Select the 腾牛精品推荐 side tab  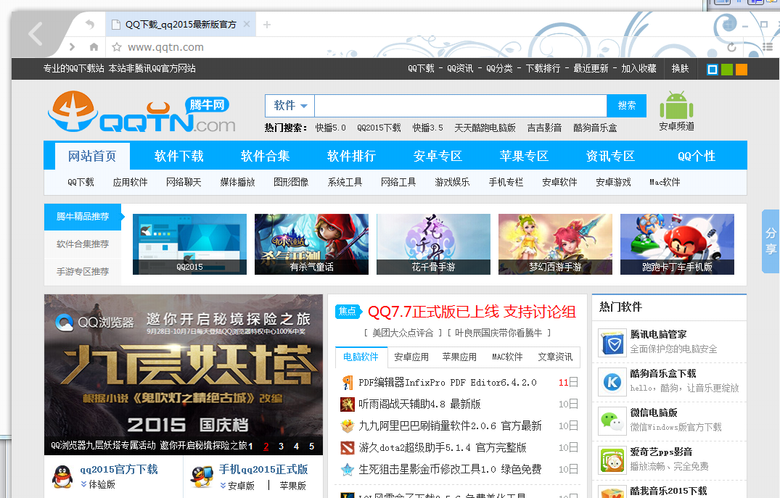(83, 216)
